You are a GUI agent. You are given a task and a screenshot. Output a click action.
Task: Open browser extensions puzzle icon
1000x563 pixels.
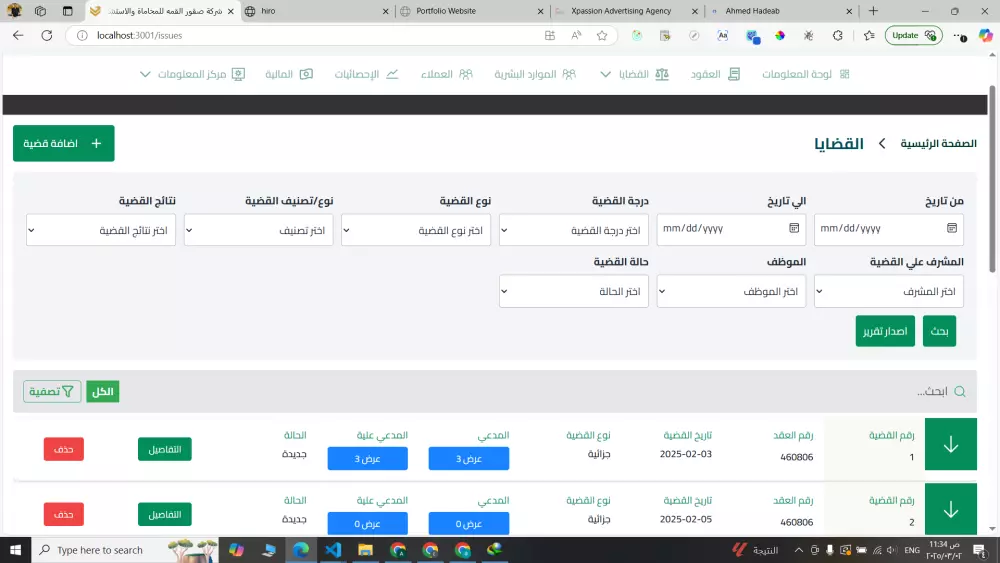tap(837, 36)
